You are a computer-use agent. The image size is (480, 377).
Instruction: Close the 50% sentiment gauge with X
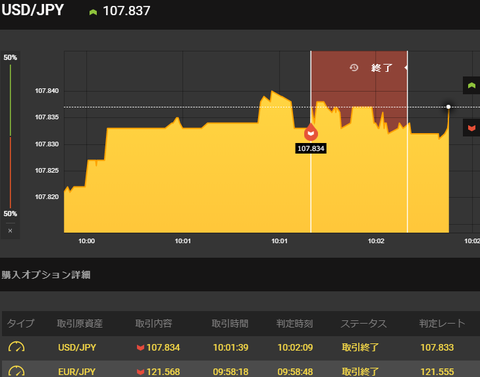10,231
